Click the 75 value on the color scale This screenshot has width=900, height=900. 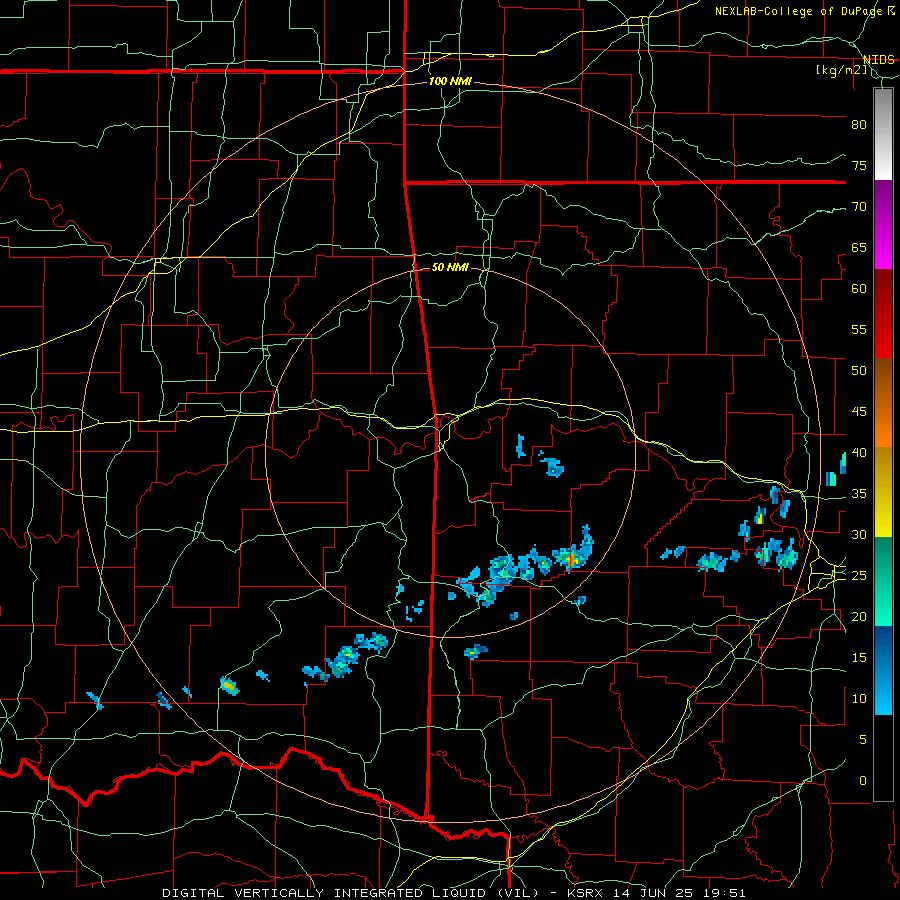859,166
